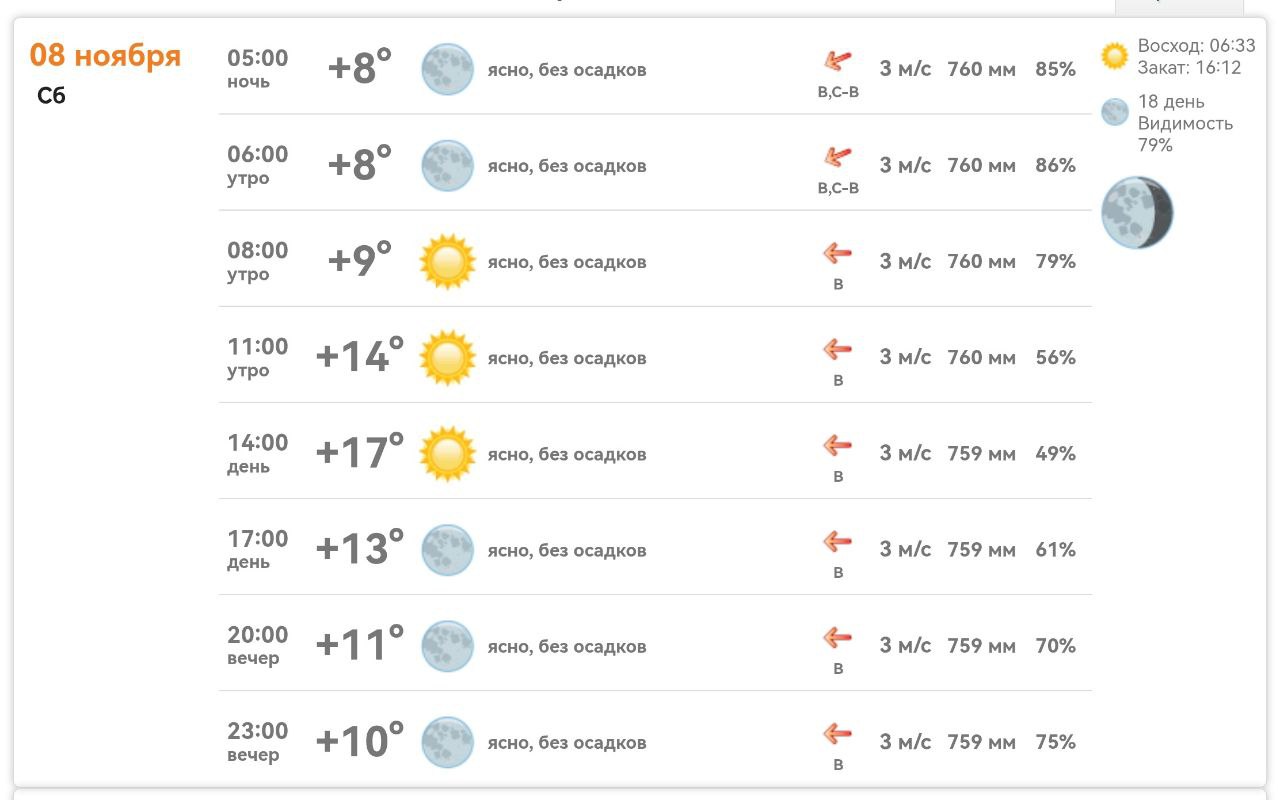Click the moon icon at 05:00
Image resolution: width=1280 pixels, height=800 pixels.
447,69
